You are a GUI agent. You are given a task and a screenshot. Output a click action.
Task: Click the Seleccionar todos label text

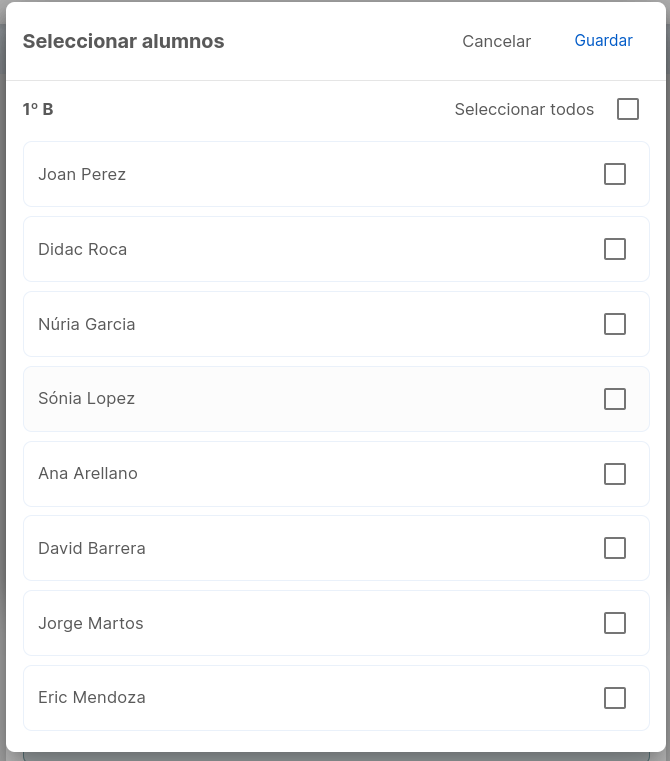click(x=524, y=109)
